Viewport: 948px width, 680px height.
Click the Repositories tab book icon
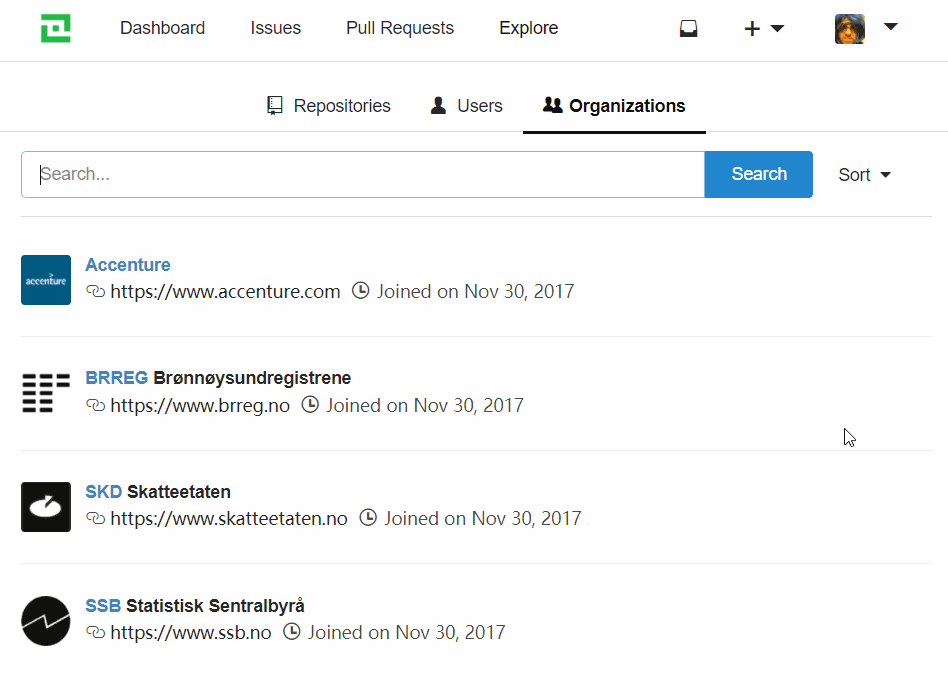click(x=274, y=106)
